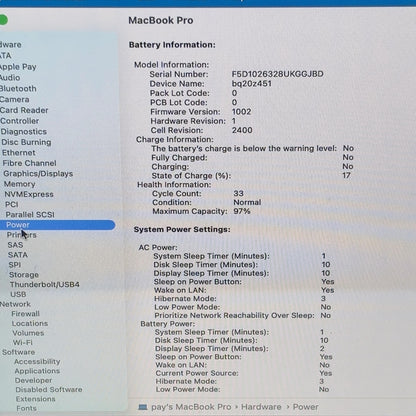Click the laptop icon in path bar
Image resolution: width=416 pixels, height=416 pixels.
click(x=143, y=407)
